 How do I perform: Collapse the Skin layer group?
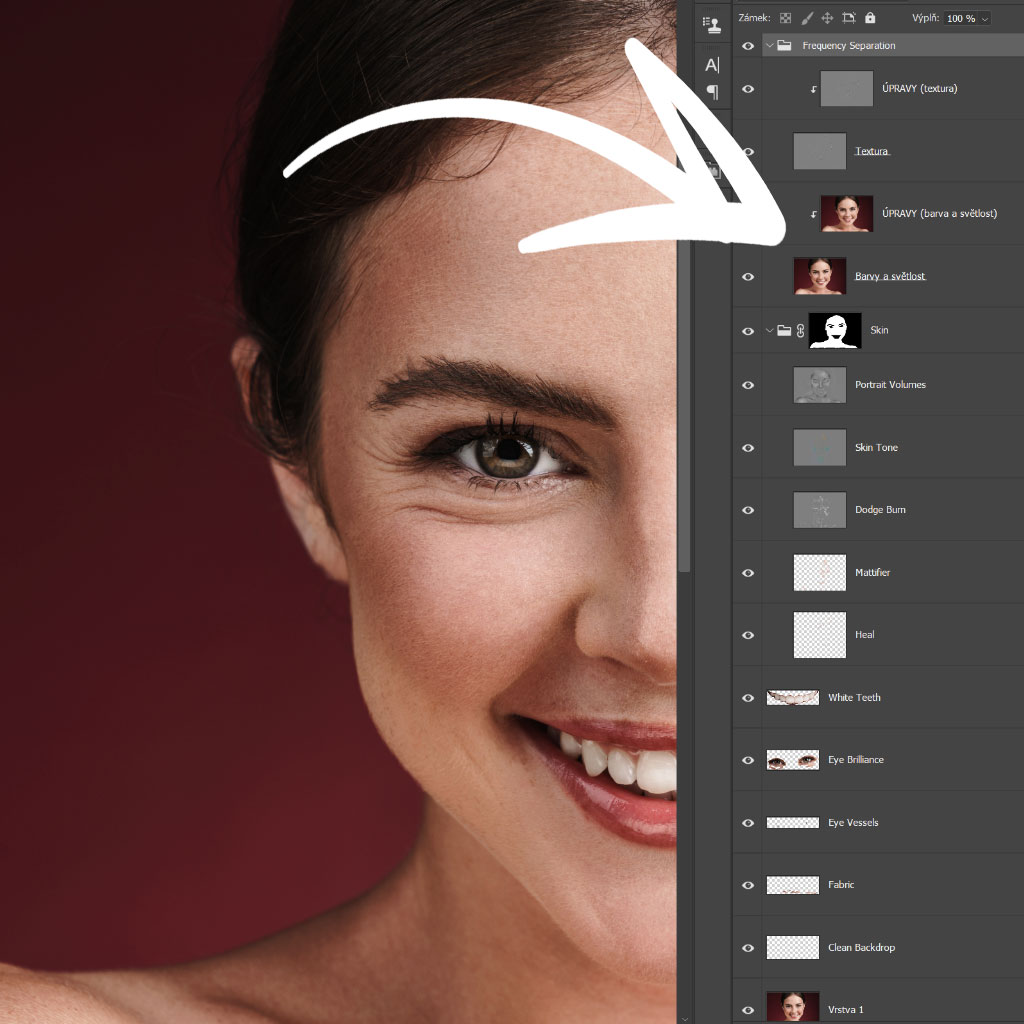[770, 331]
